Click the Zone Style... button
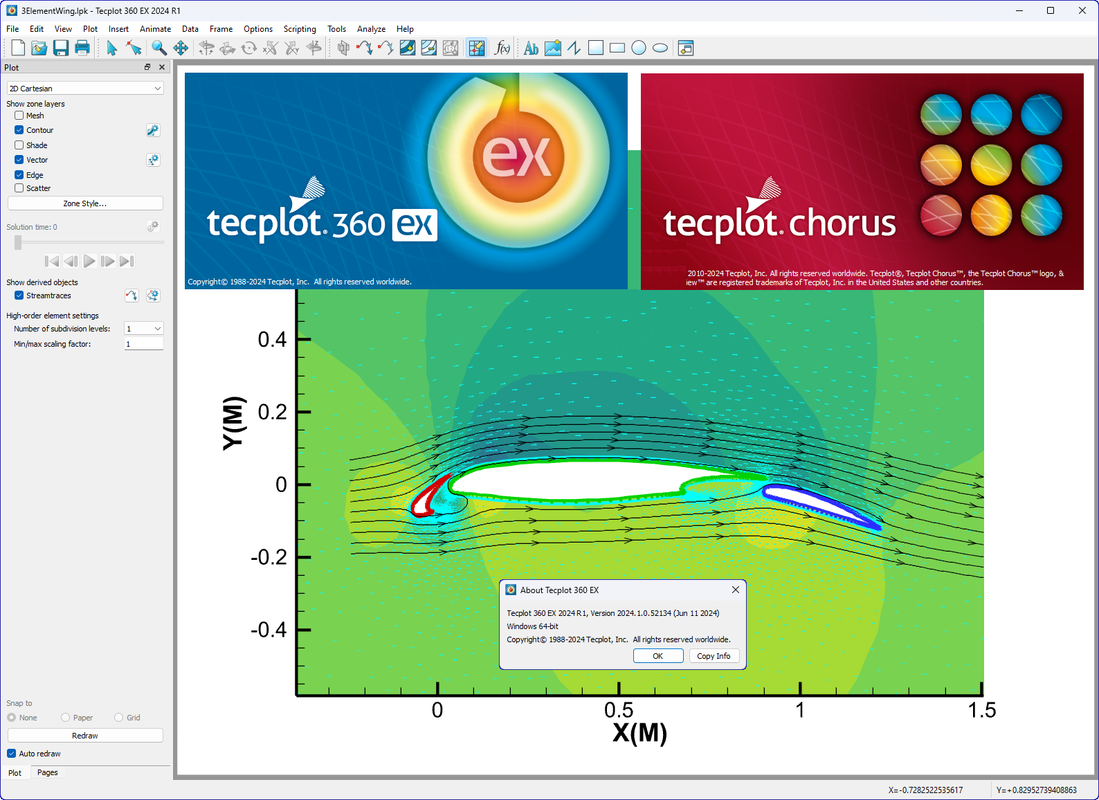The width and height of the screenshot is (1099, 800). (x=85, y=203)
